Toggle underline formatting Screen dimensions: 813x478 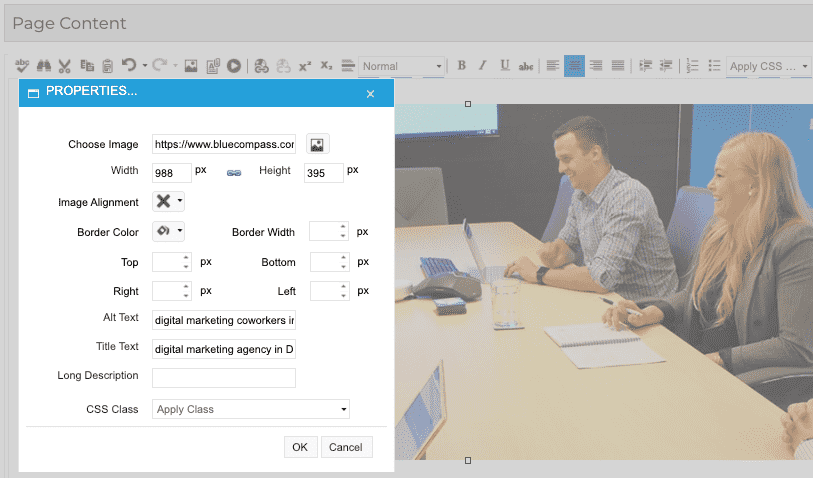(x=504, y=66)
